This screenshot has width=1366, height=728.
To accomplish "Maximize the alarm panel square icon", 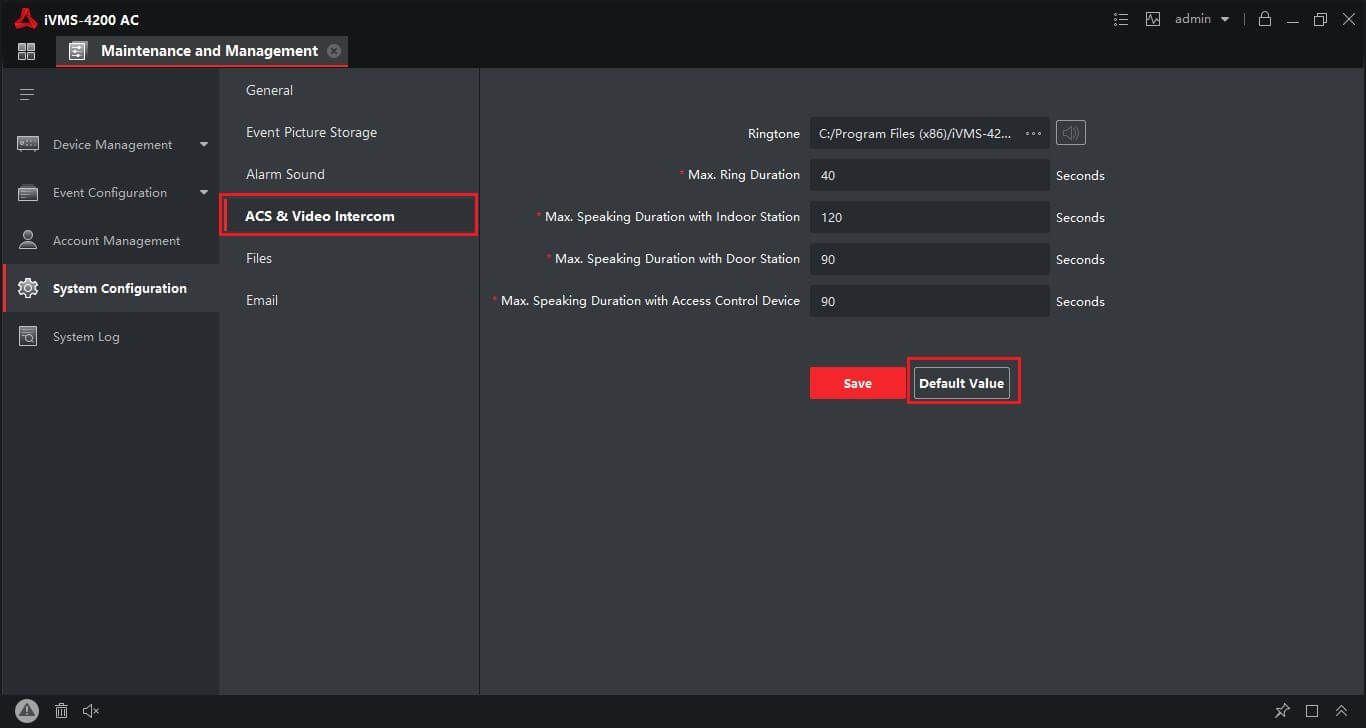I will [1312, 711].
